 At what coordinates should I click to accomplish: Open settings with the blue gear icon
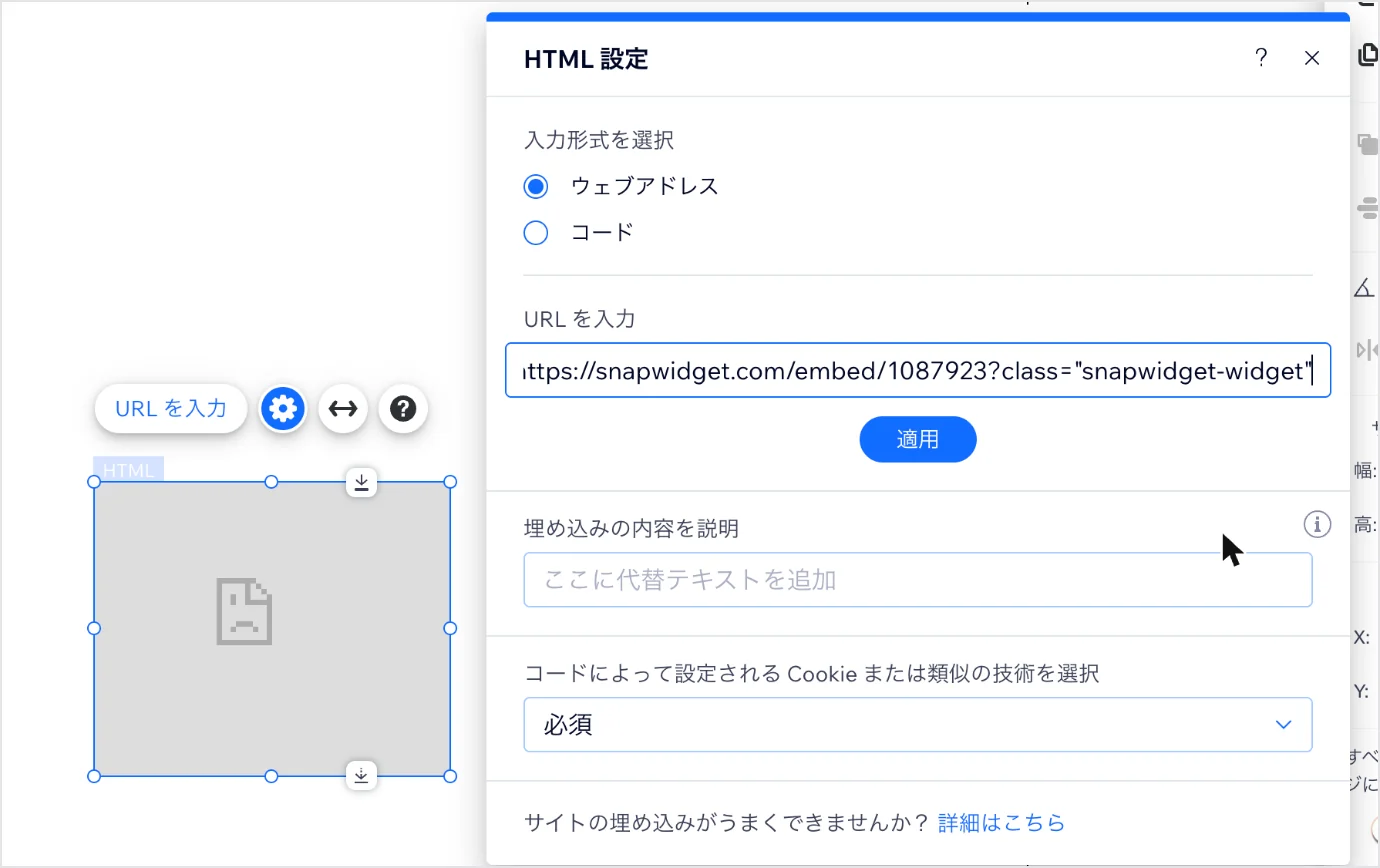click(283, 409)
